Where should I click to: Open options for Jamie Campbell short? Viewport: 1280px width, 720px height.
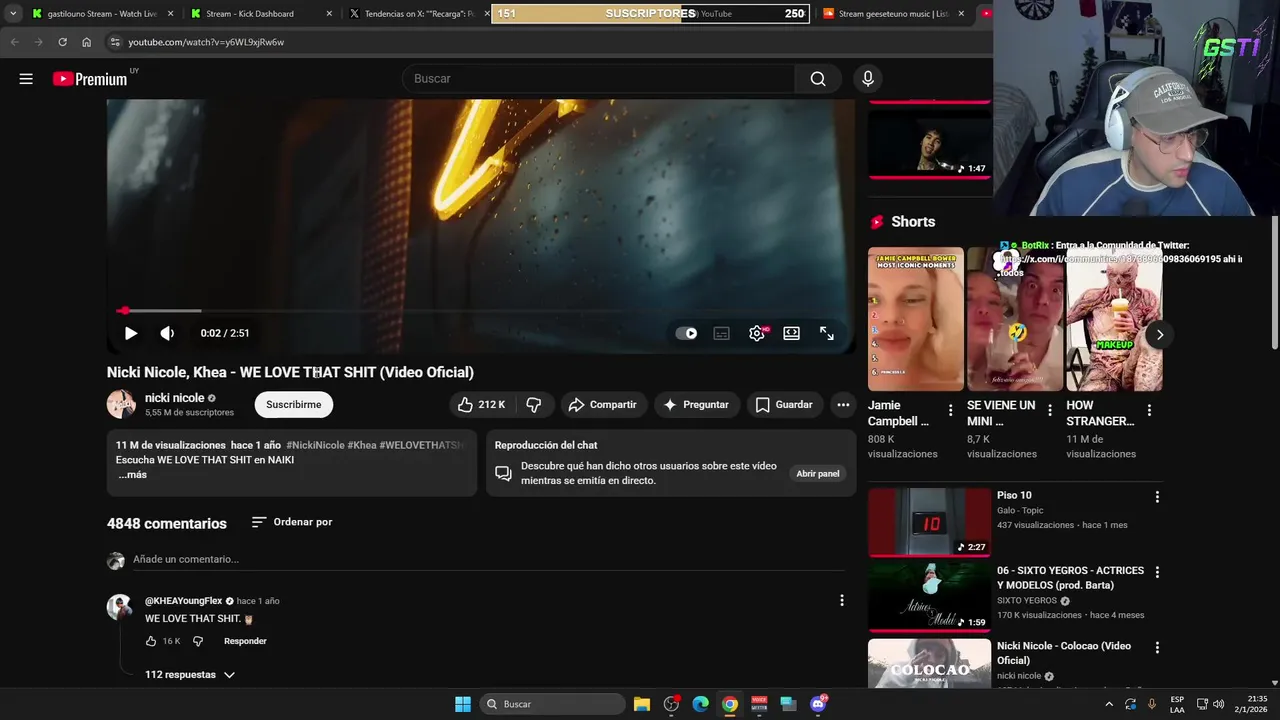tap(951, 410)
